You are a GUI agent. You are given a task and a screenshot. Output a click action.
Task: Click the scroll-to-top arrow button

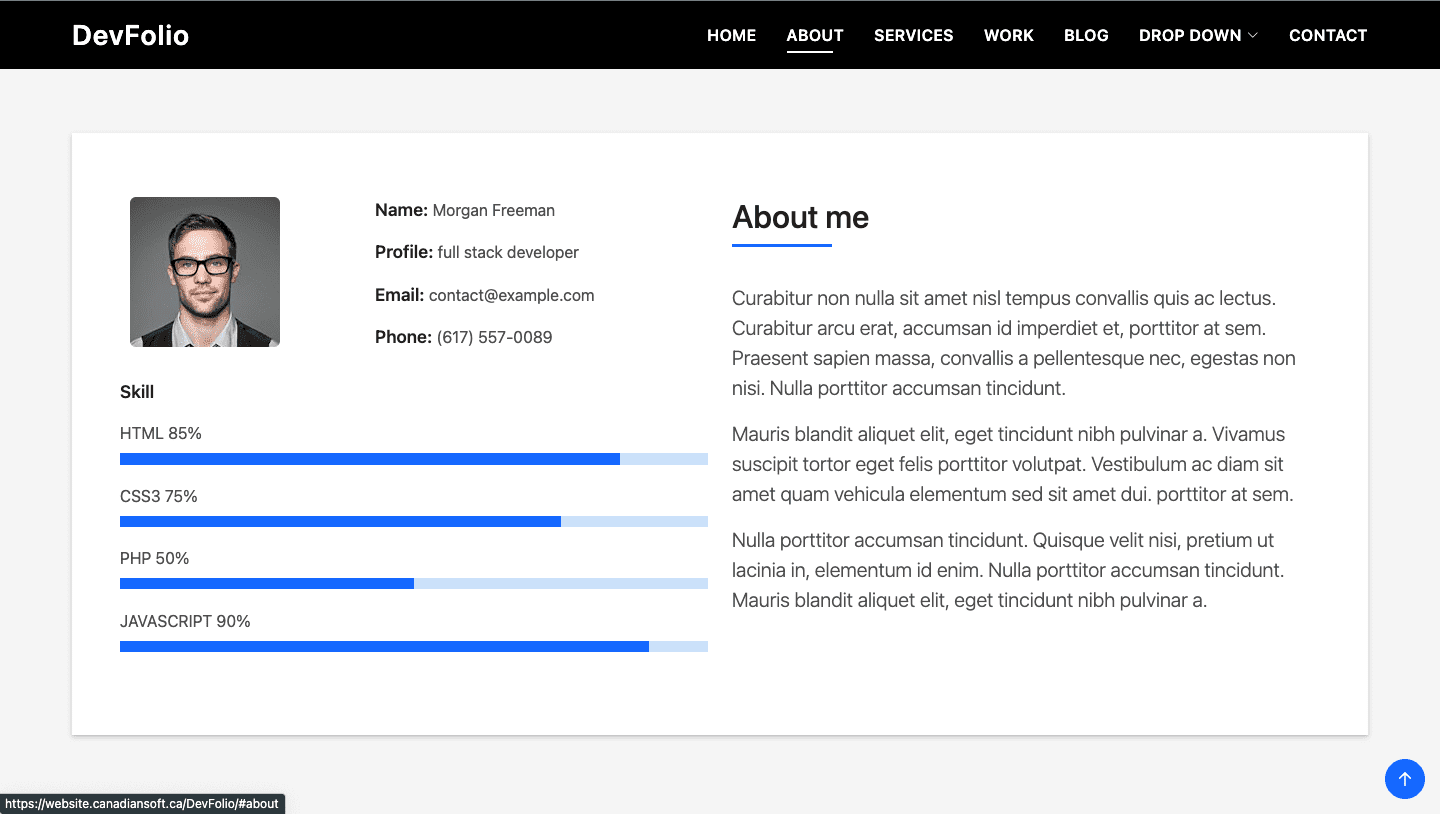(1404, 778)
